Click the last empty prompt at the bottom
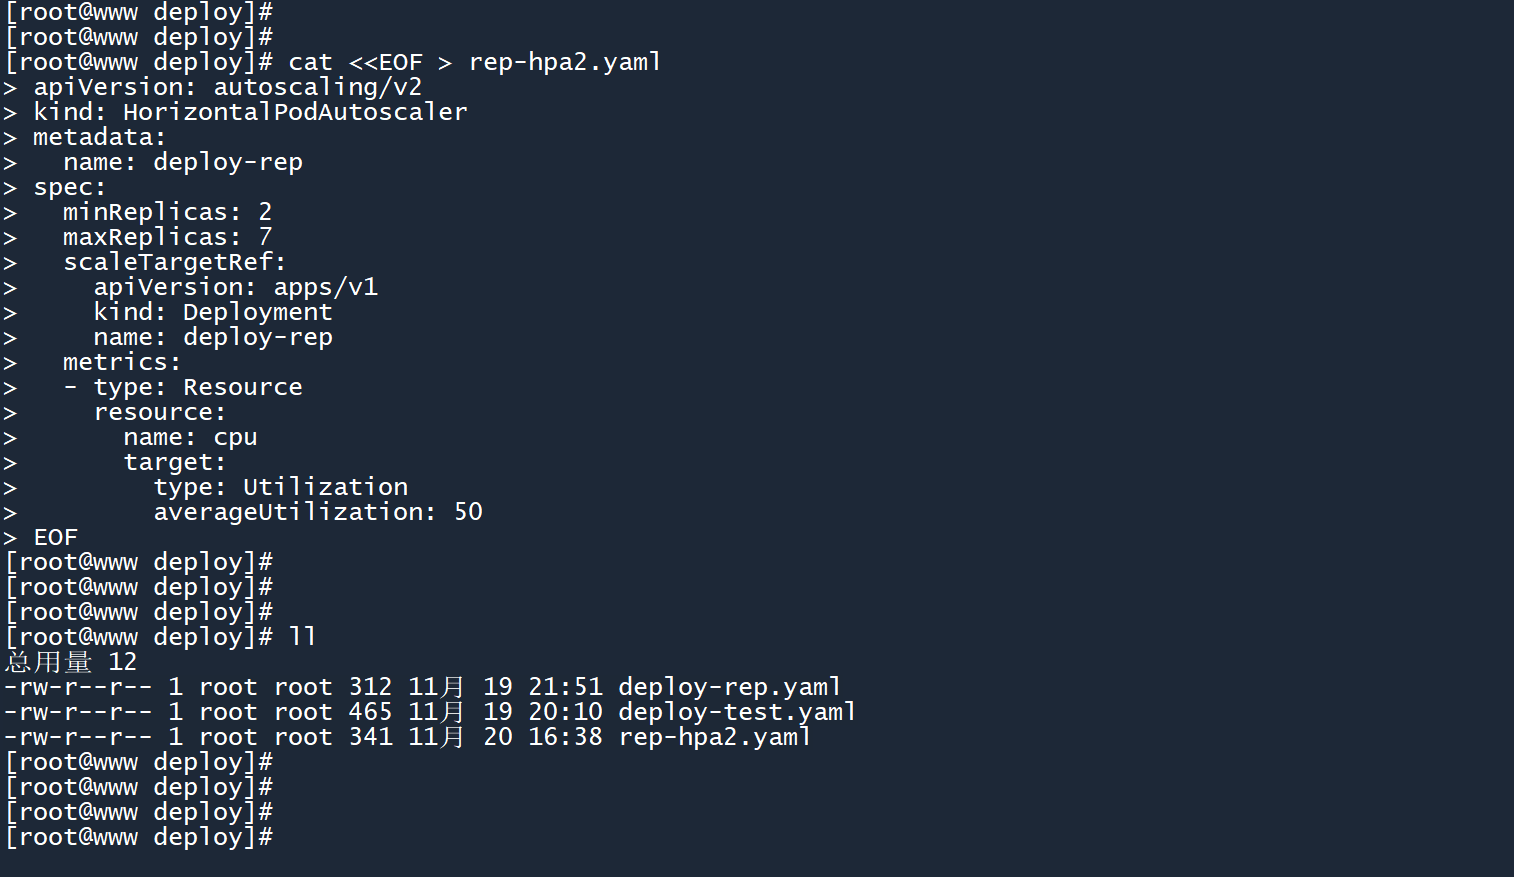The image size is (1514, 877). [x=139, y=837]
